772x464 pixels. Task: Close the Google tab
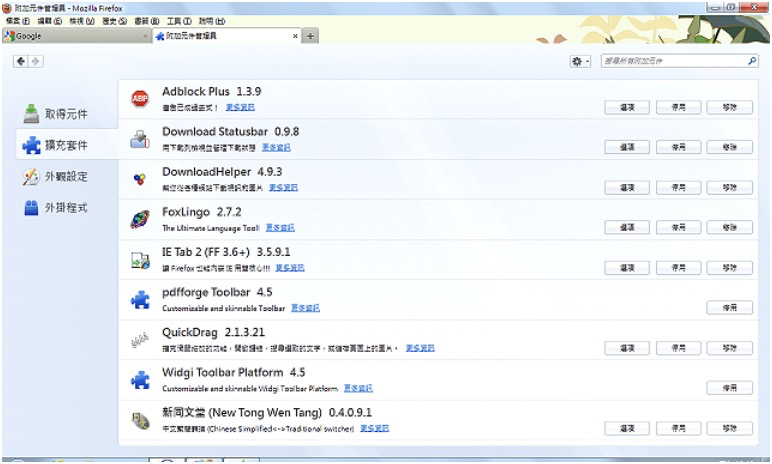pos(145,36)
